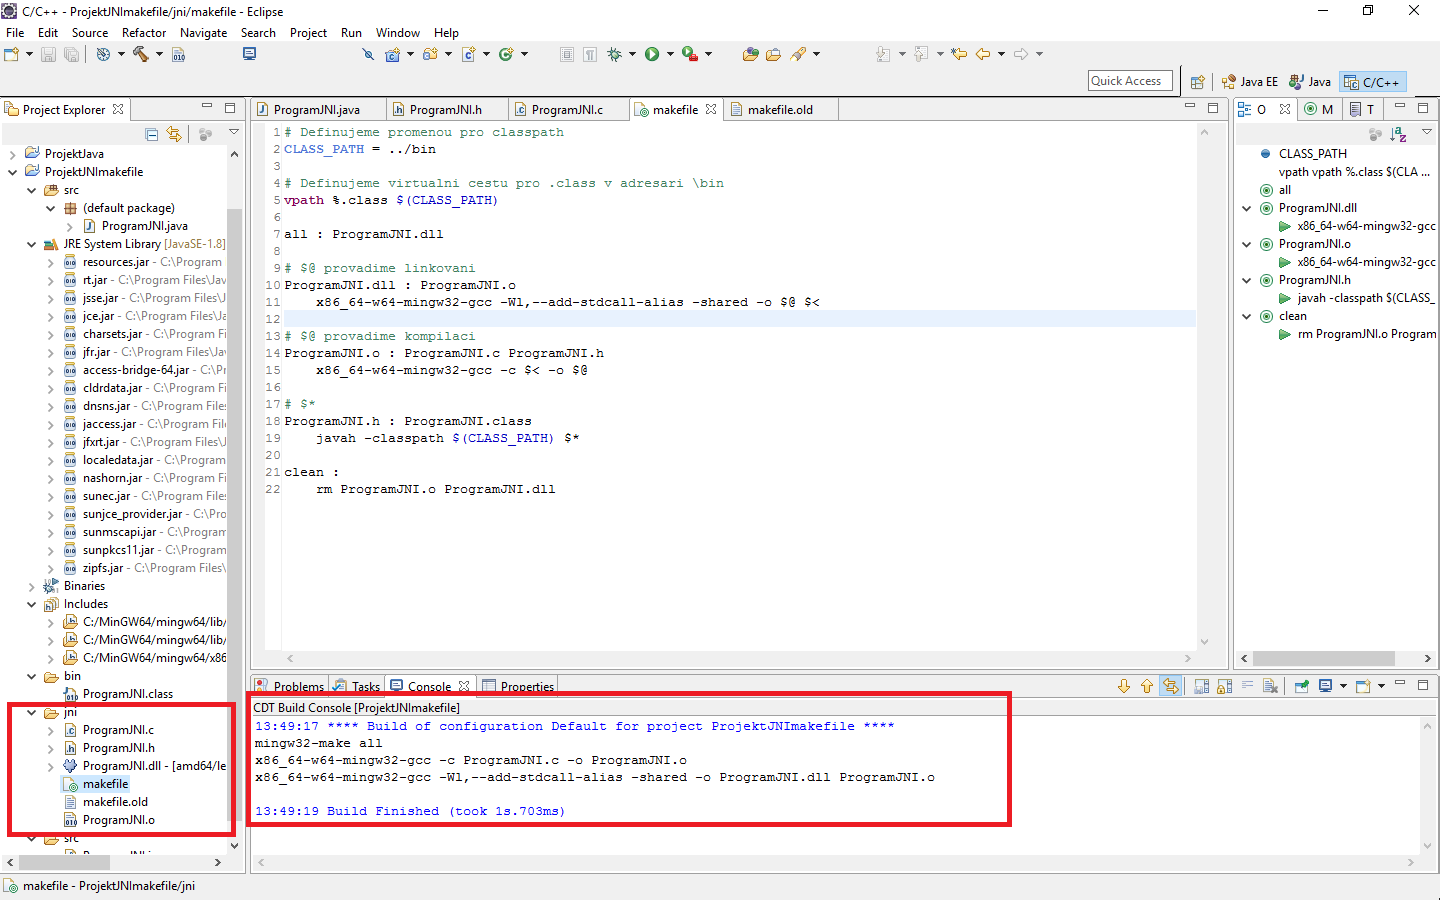
Task: Switch perspective using the Java icon
Action: click(1310, 81)
